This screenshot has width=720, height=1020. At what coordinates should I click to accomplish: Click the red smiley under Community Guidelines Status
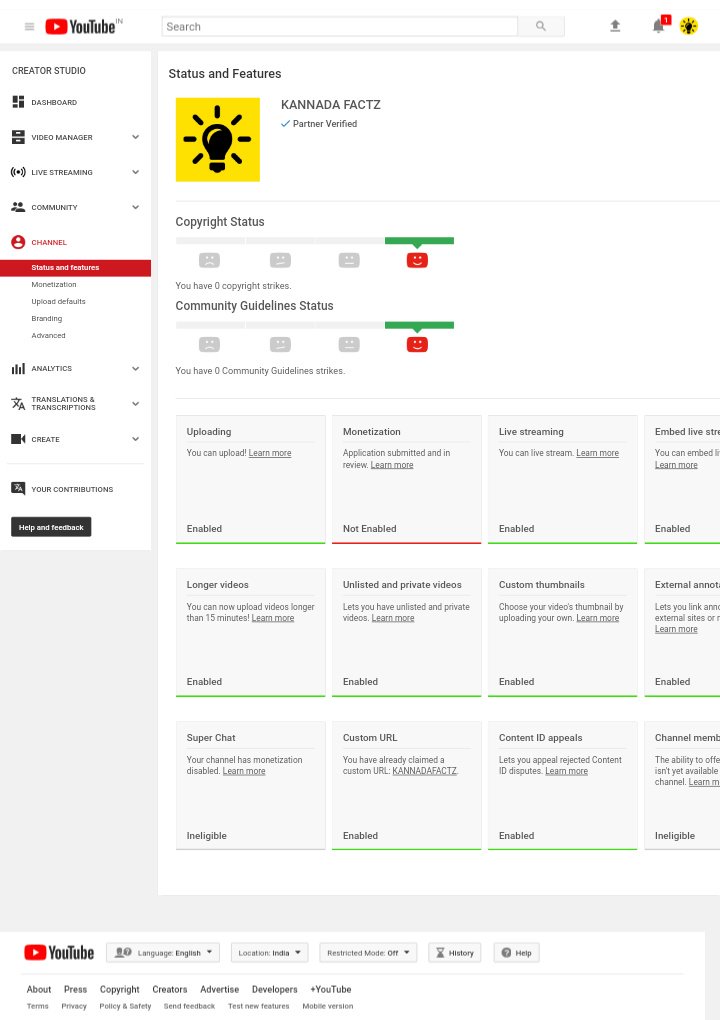[417, 344]
